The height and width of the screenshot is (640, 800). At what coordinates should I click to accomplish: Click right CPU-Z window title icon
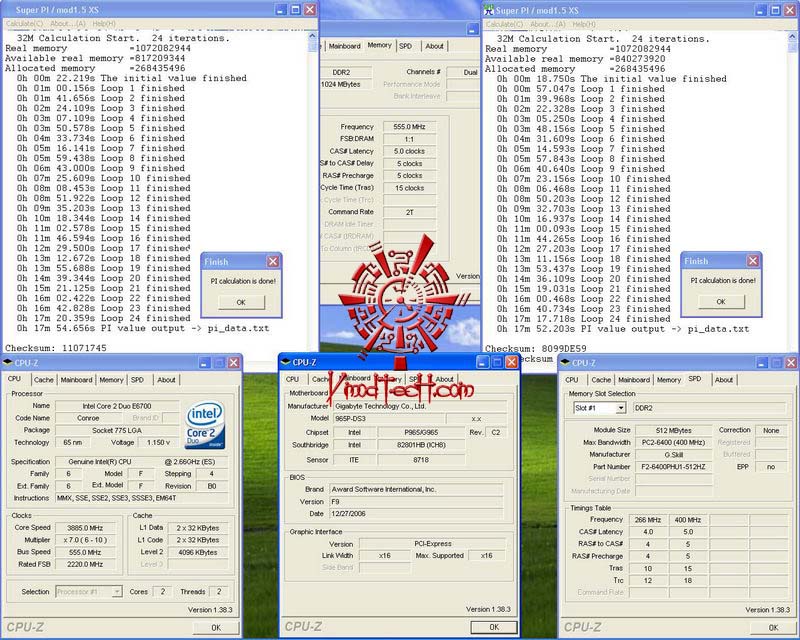tap(565, 362)
